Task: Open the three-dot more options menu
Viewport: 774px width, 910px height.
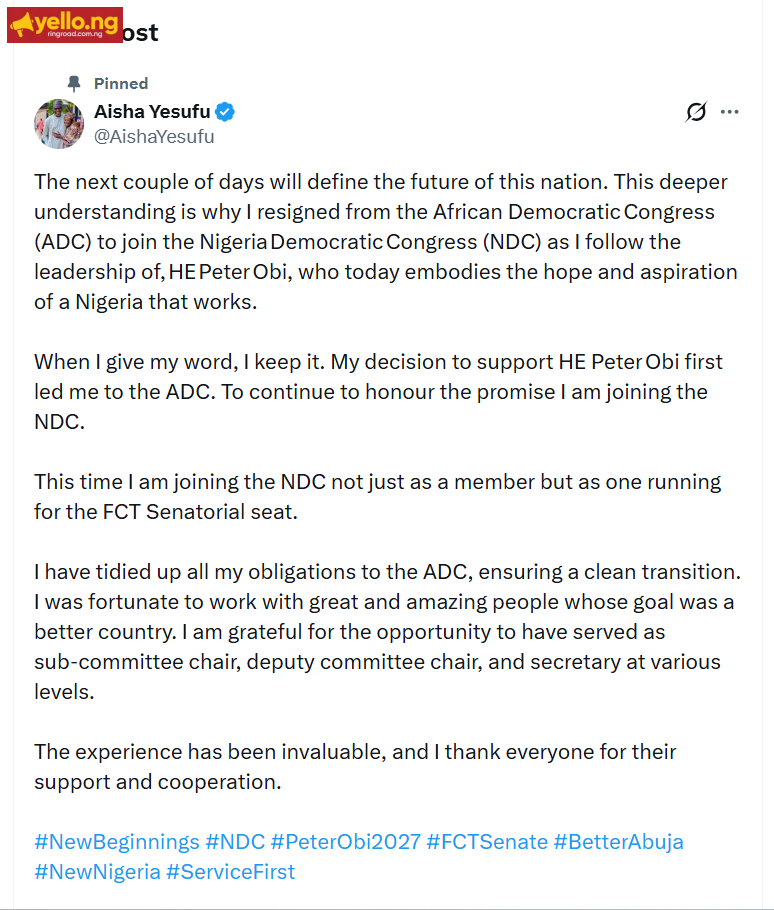Action: click(x=729, y=111)
